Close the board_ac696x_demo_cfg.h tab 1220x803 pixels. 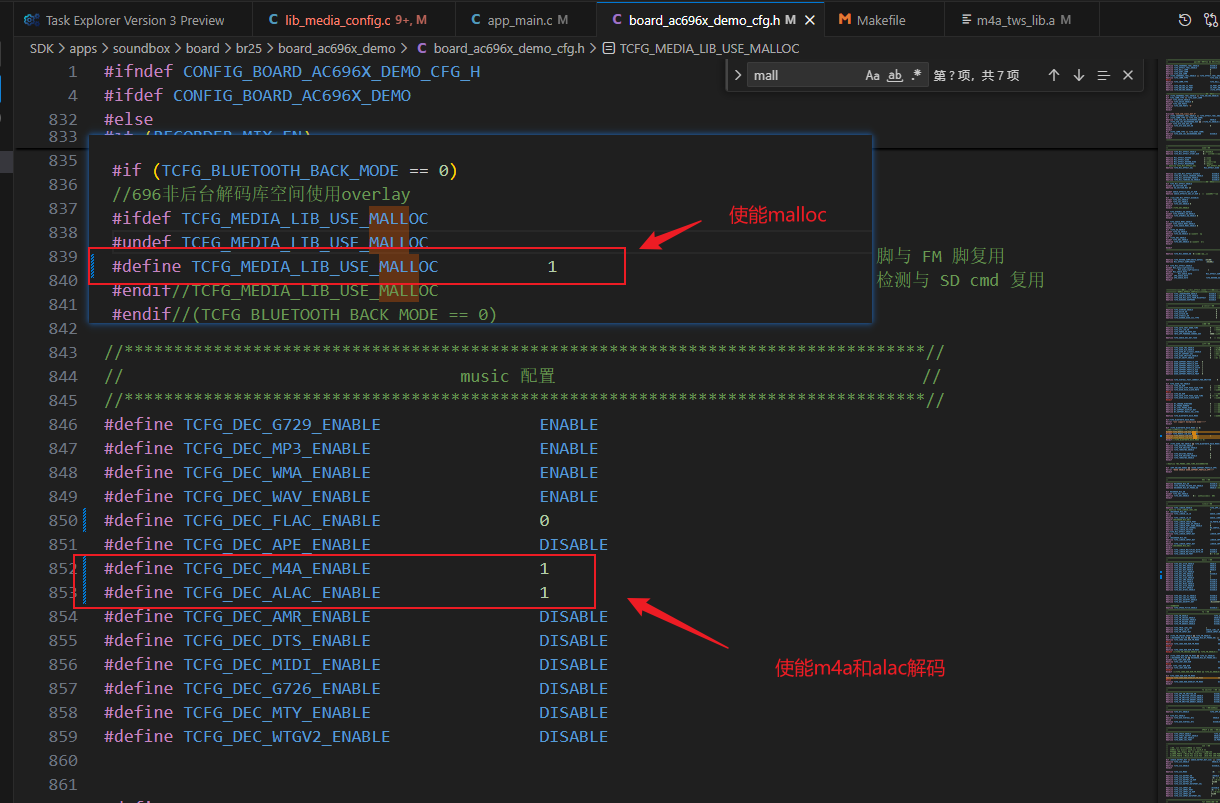point(809,20)
